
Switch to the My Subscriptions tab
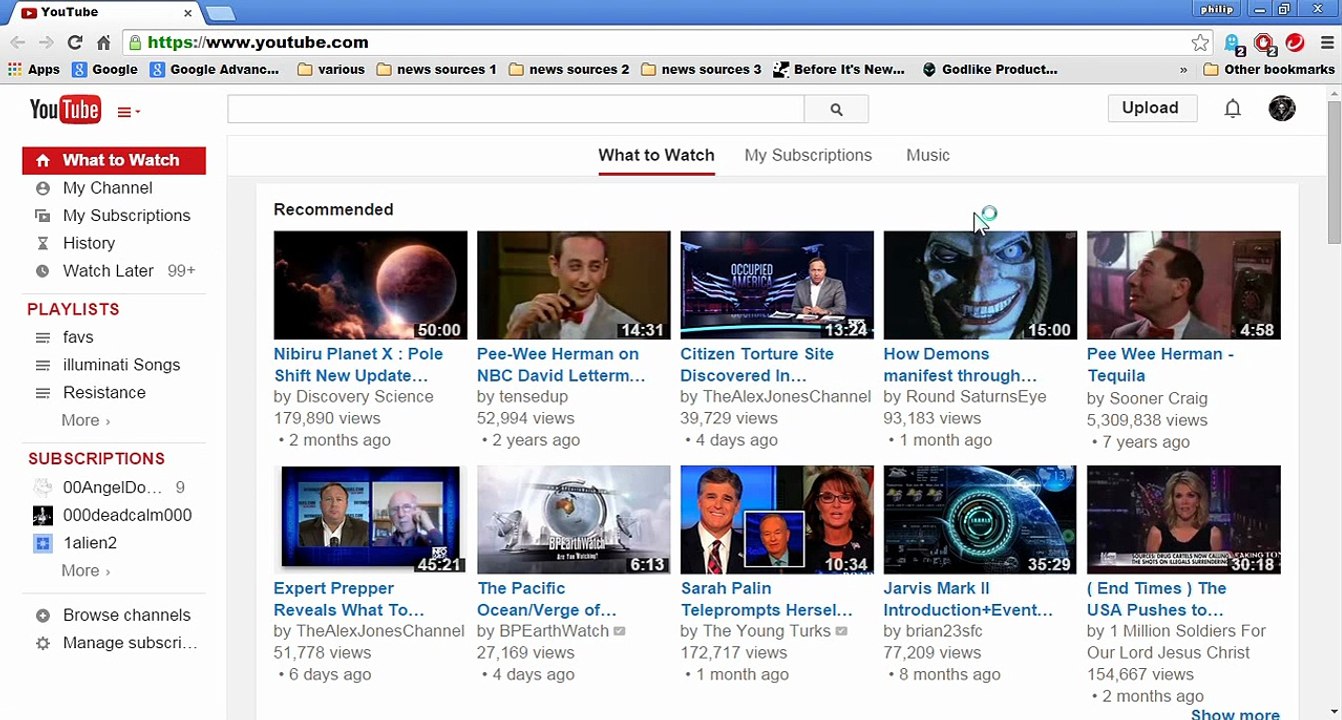(x=808, y=155)
